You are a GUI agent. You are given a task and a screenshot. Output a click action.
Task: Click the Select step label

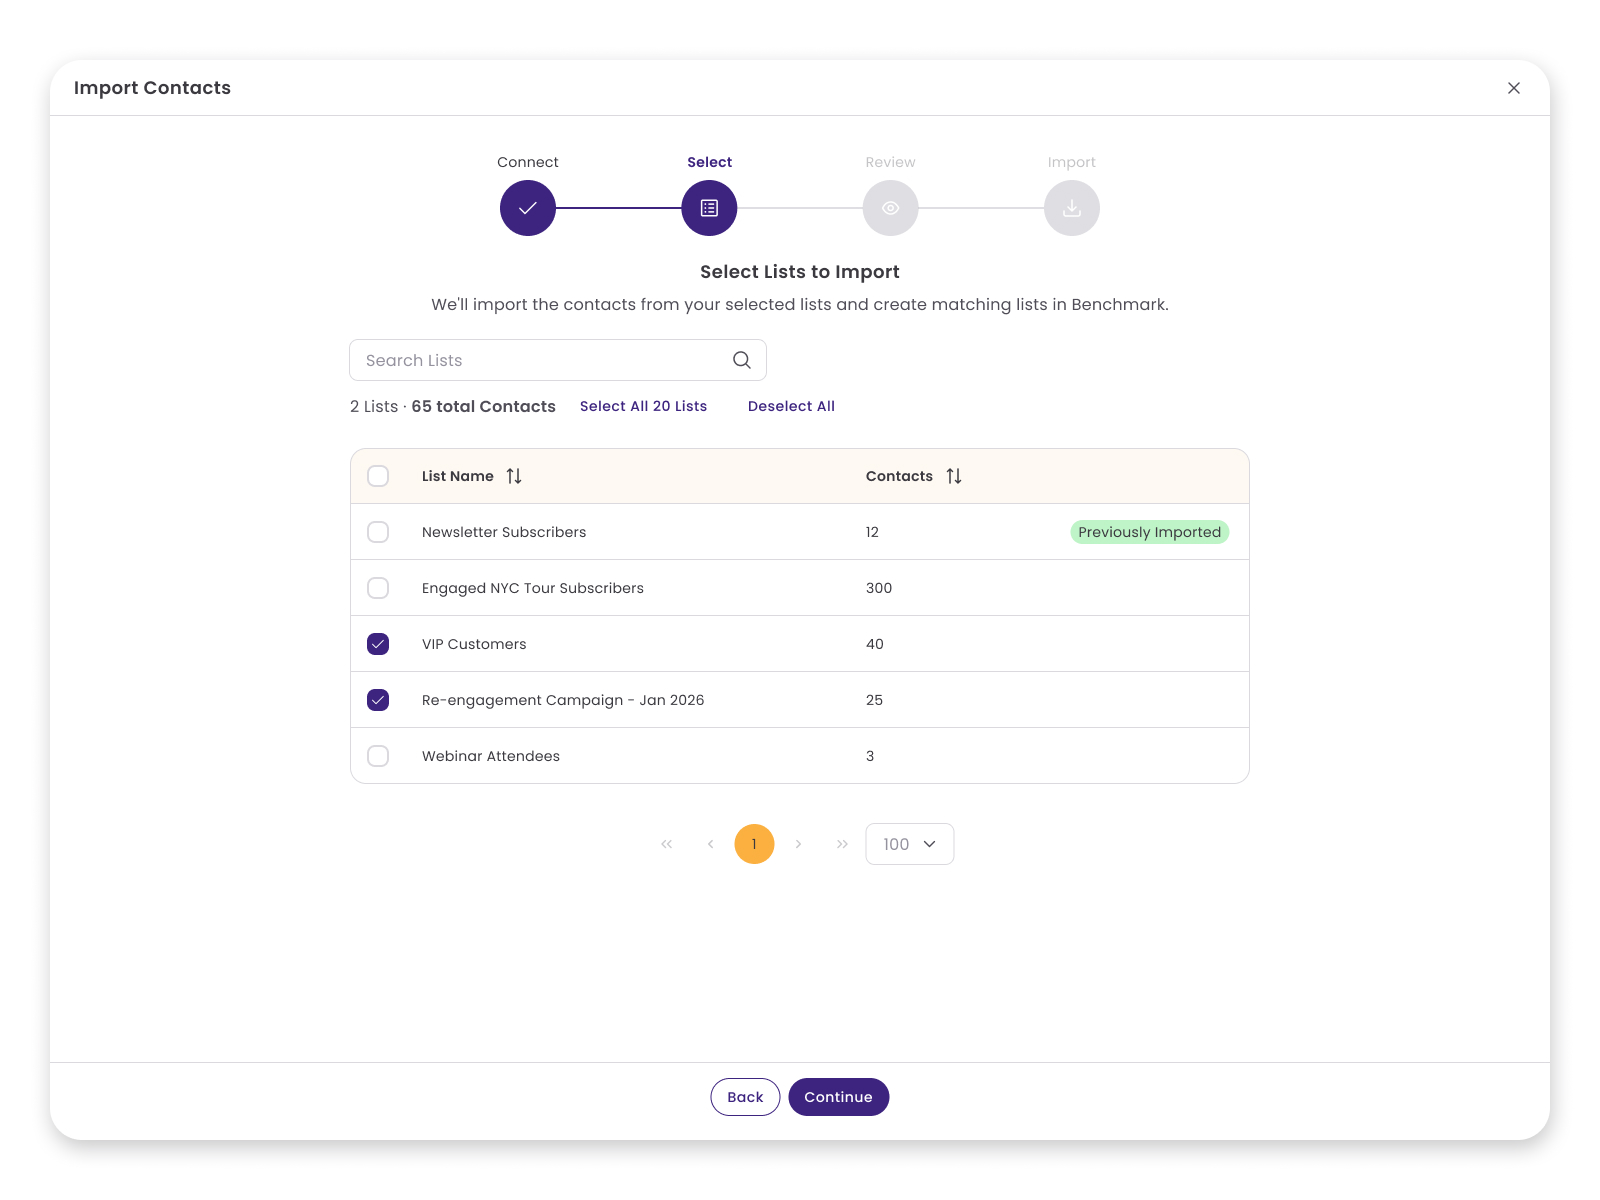[x=709, y=162]
